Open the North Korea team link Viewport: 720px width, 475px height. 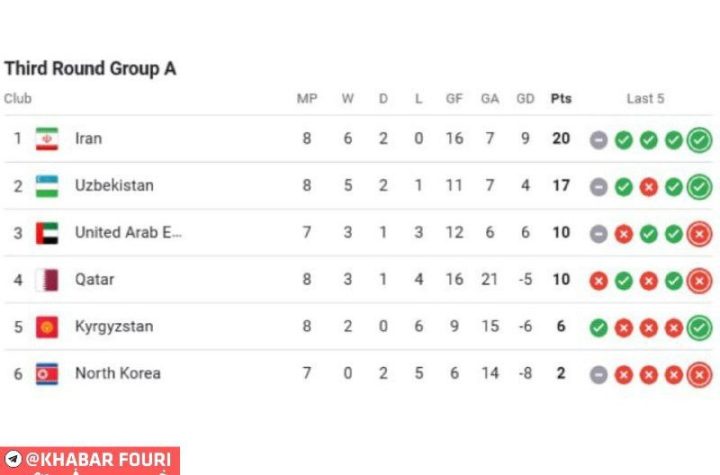[x=117, y=374]
